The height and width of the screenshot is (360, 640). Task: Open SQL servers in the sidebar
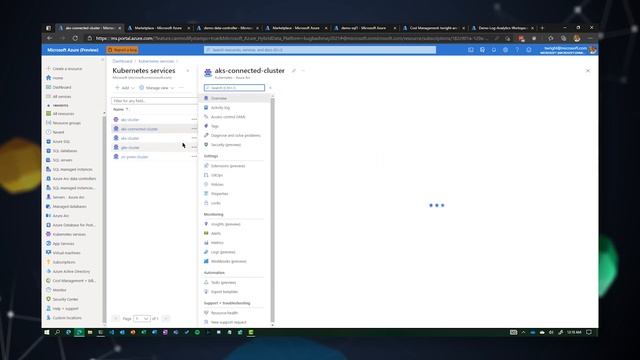coord(62,160)
